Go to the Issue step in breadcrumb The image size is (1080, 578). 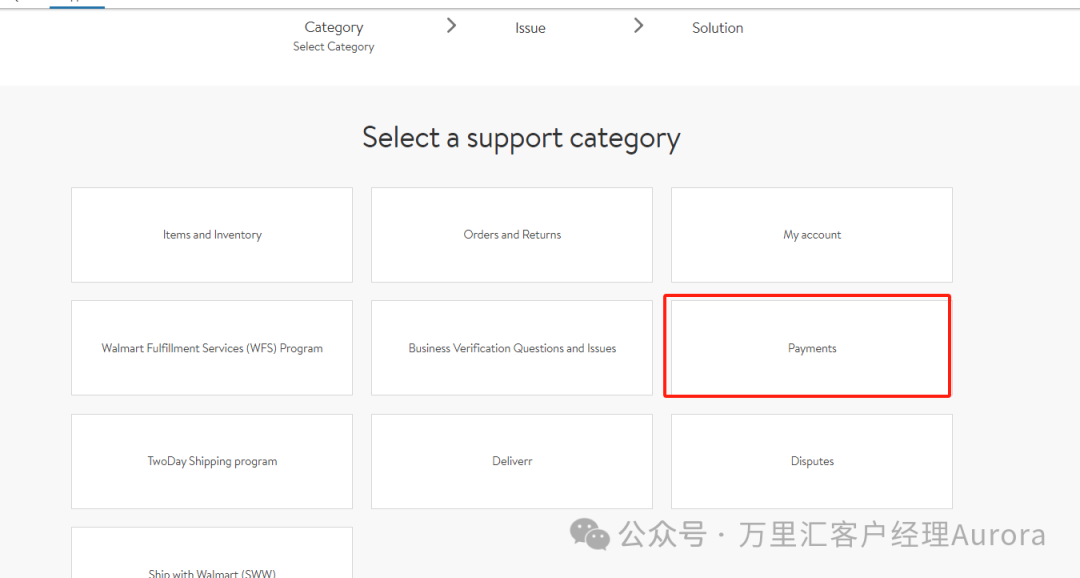point(530,28)
